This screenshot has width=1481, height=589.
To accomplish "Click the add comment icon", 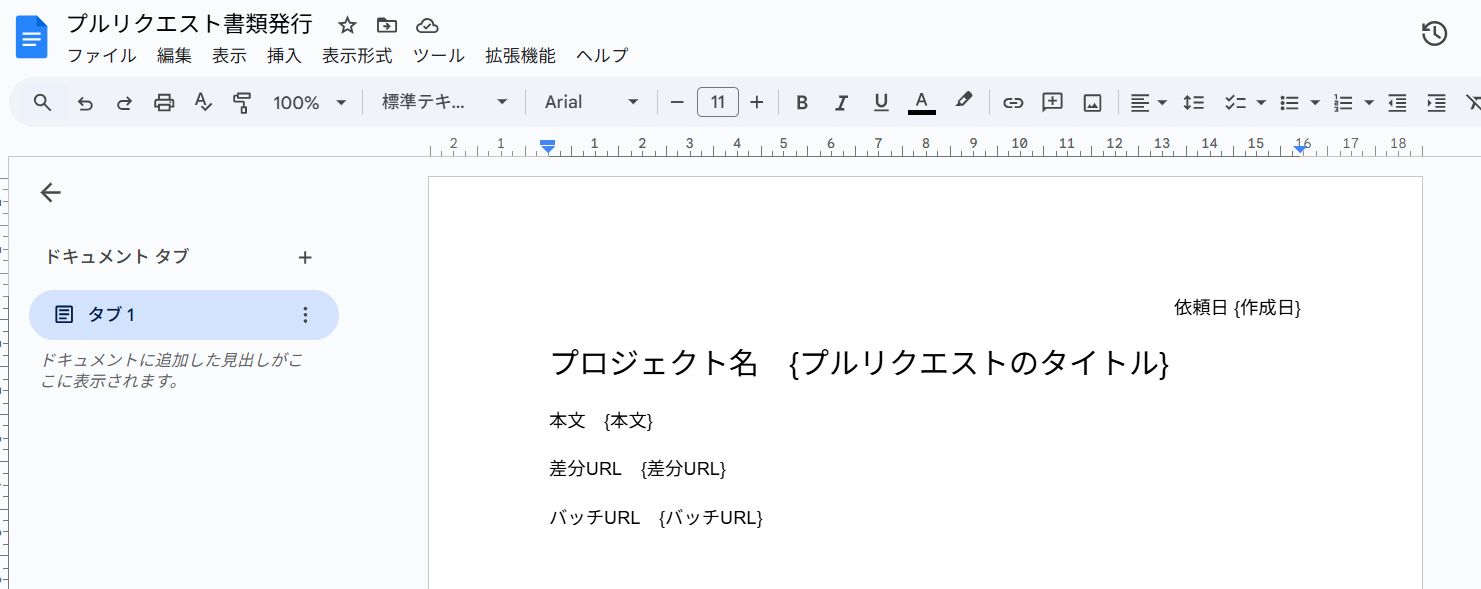I will coord(1052,102).
